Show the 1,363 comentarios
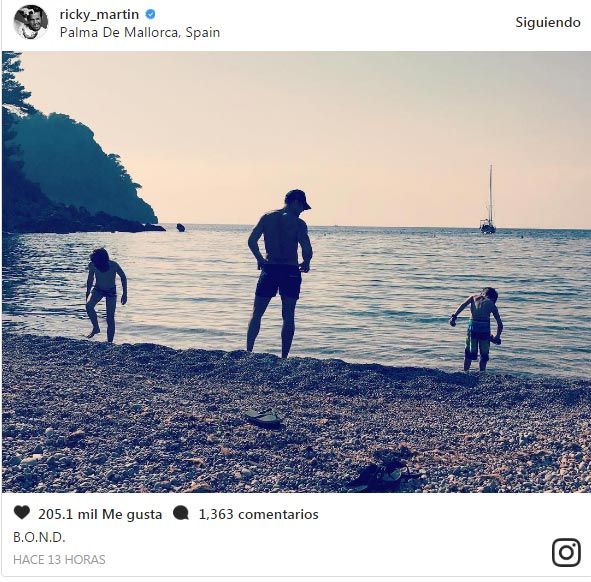The image size is (591, 582). 259,514
